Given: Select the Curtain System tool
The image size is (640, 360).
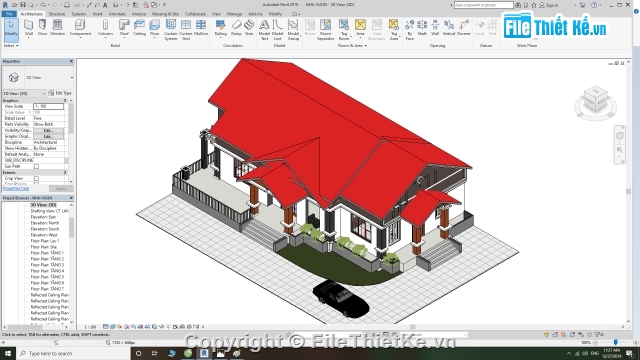Looking at the screenshot, I should pos(171,29).
